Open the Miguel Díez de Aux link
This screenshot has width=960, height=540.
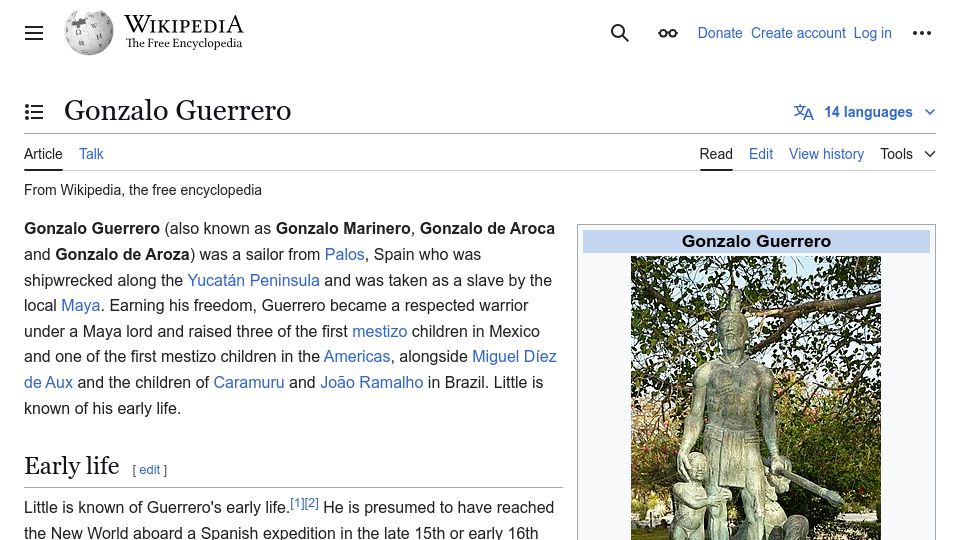(x=514, y=356)
